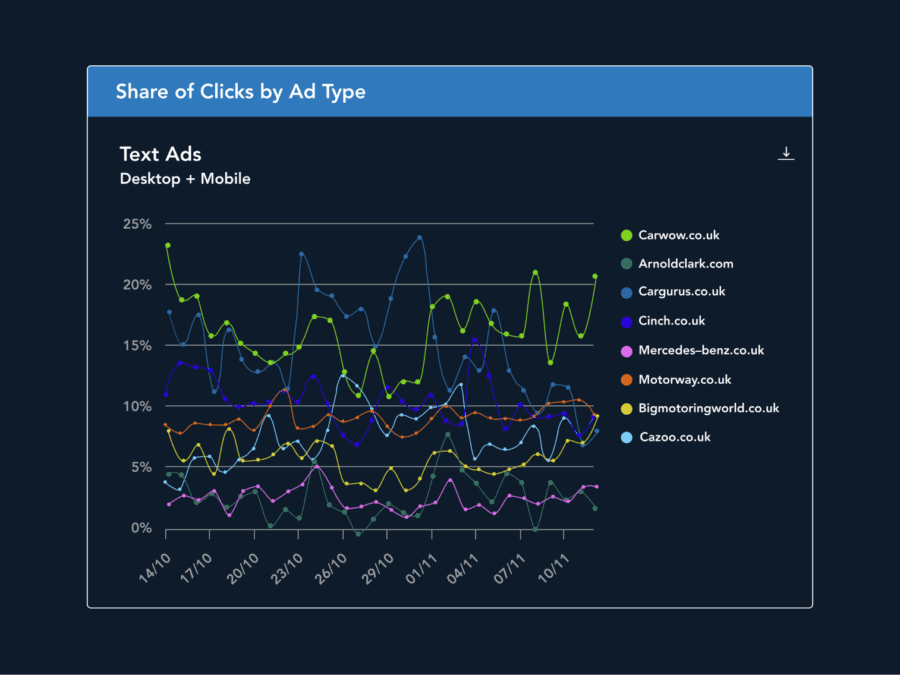The image size is (900, 675).
Task: Click the light blue Cazoo.co.uk legend marker
Action: coord(625,437)
